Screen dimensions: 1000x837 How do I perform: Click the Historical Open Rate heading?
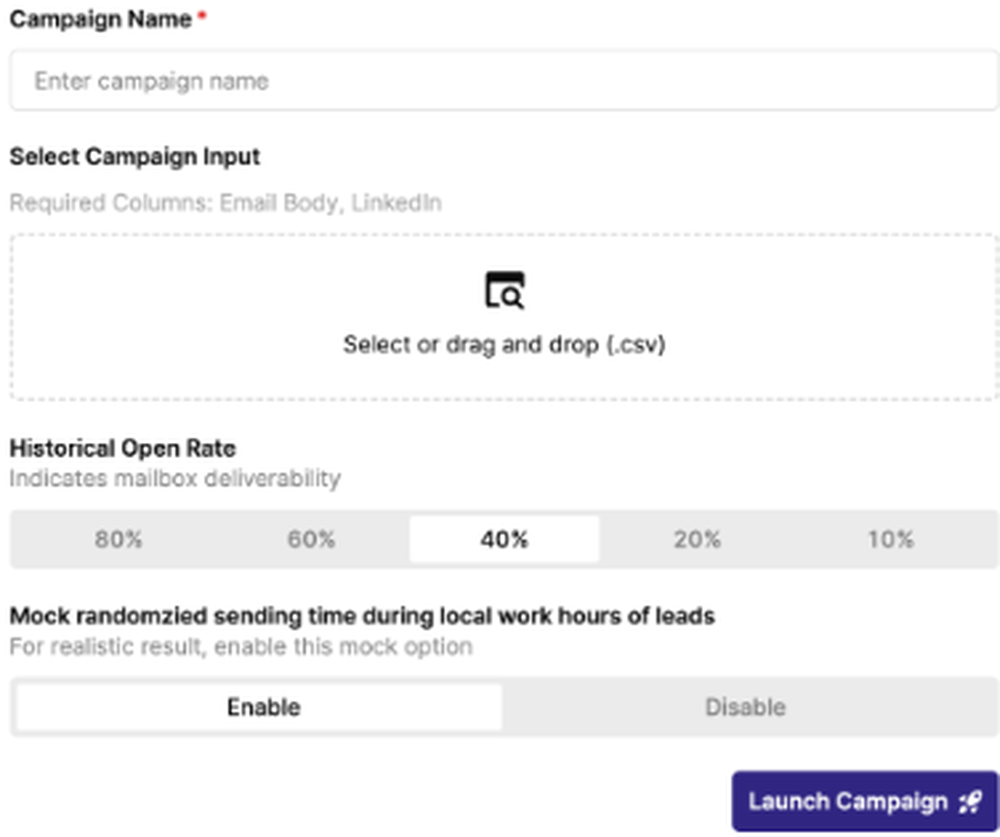point(122,448)
